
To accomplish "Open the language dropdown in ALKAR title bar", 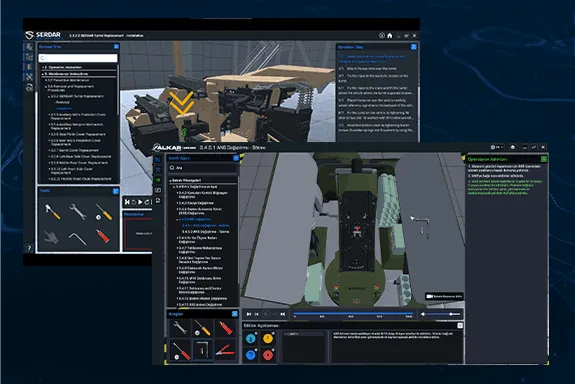I will tap(498, 147).
